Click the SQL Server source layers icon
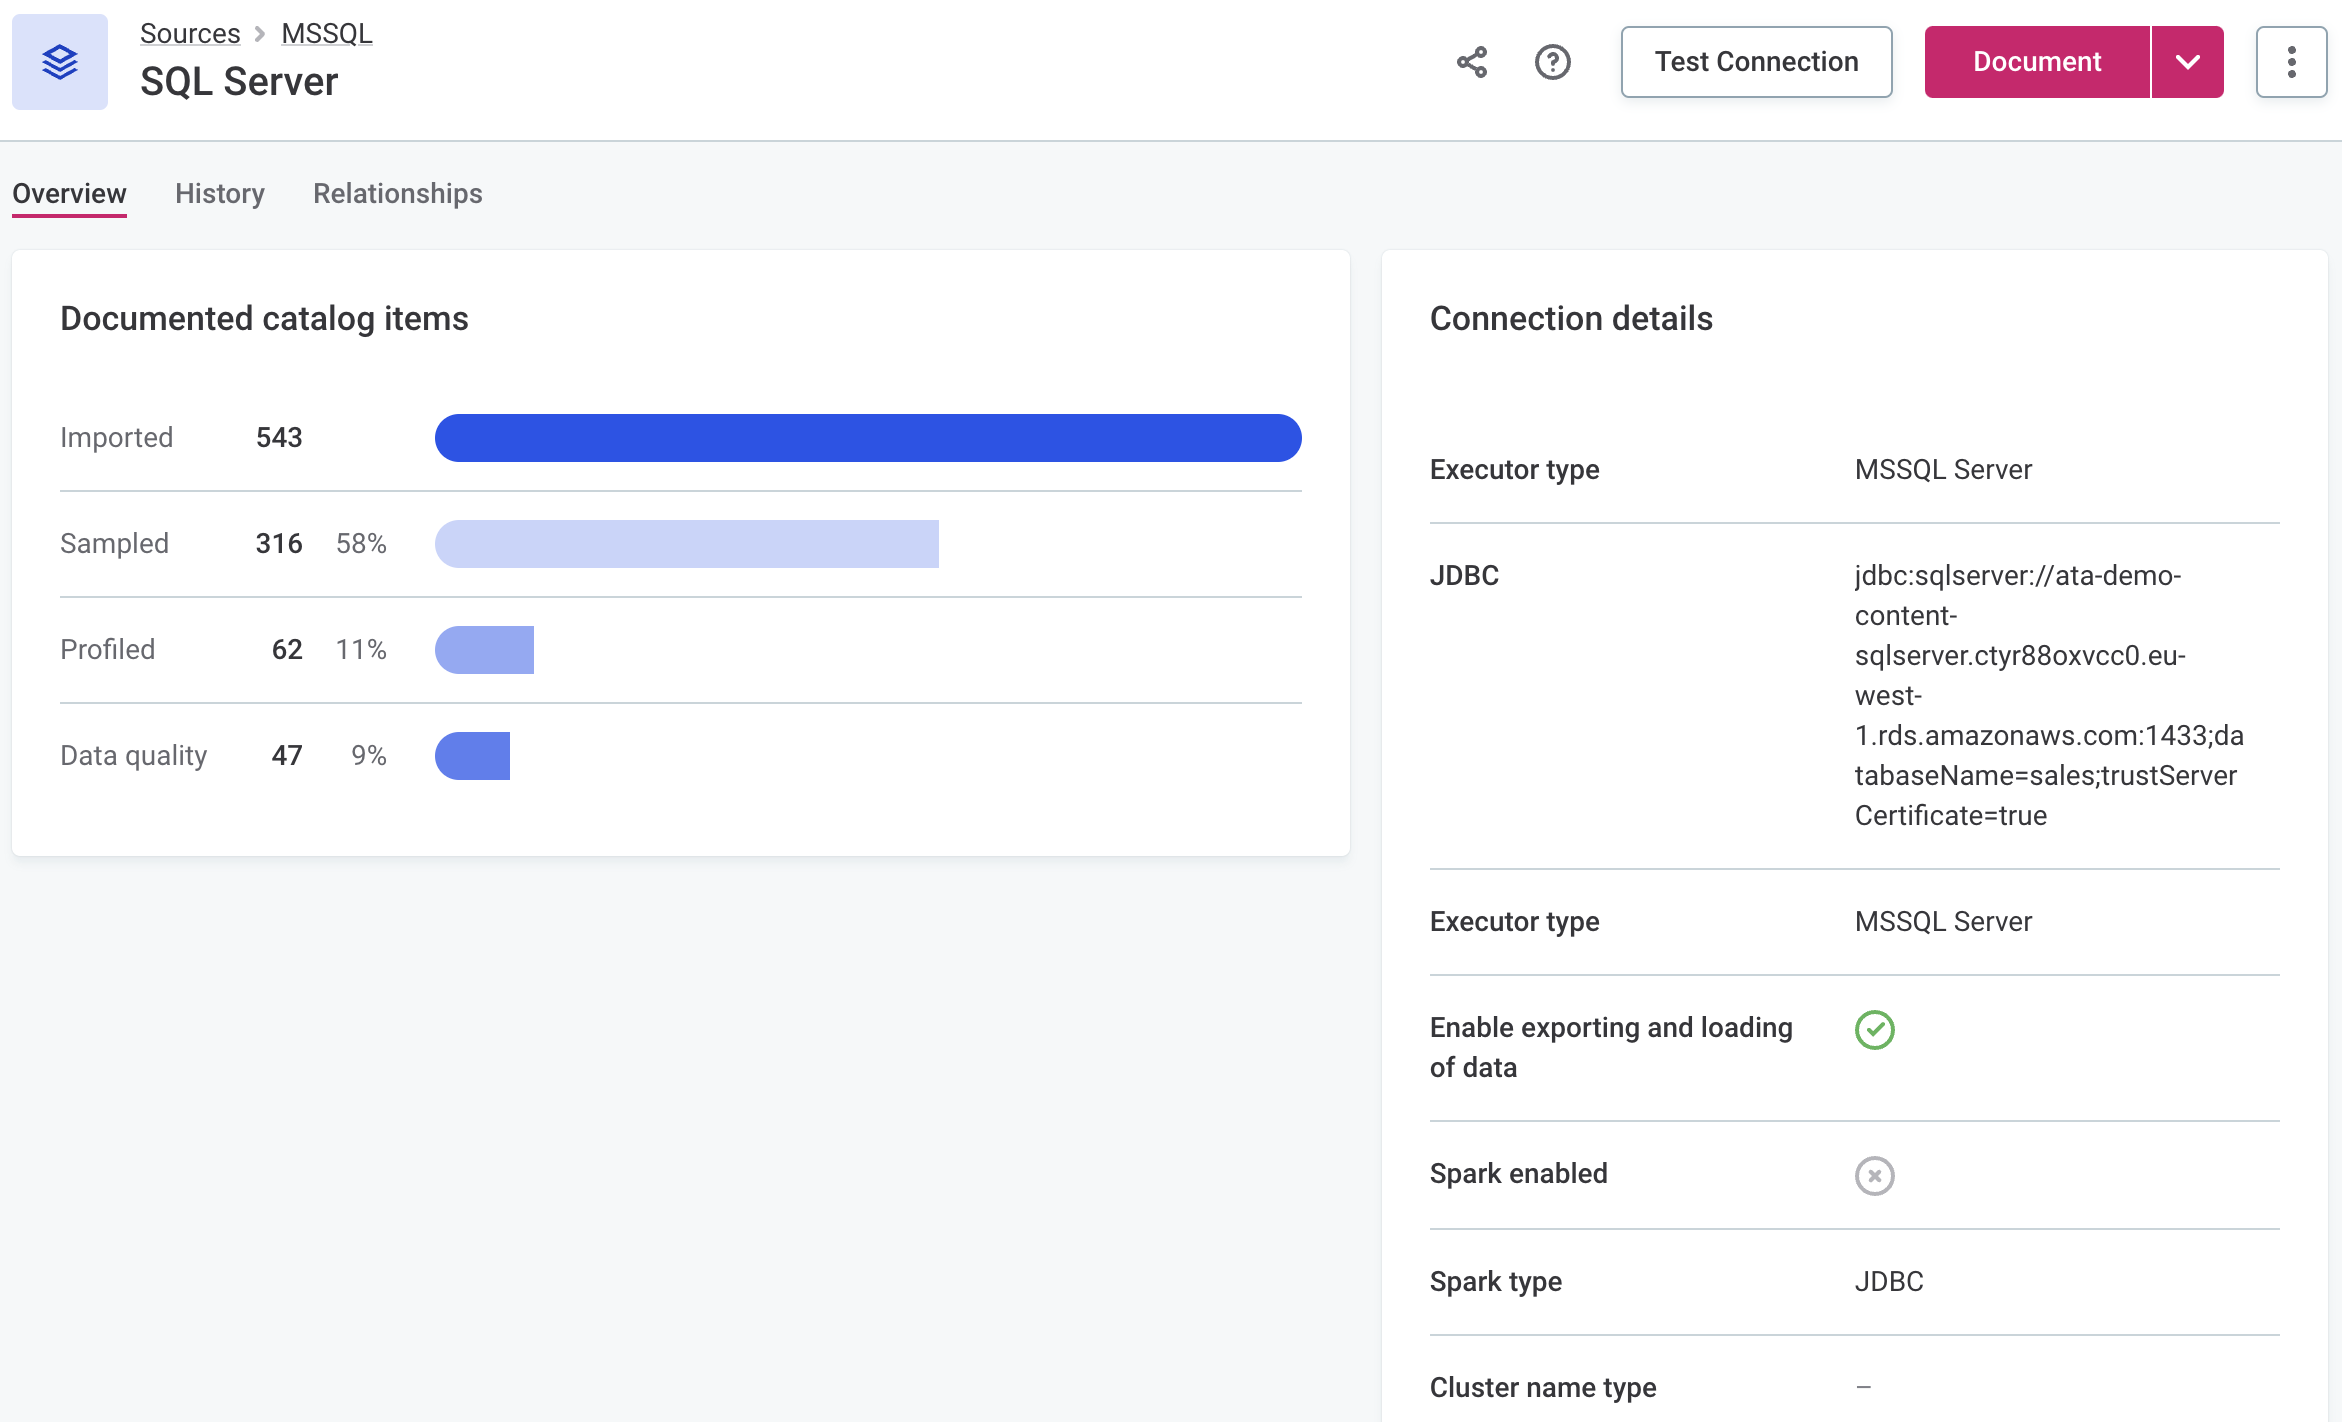The width and height of the screenshot is (2342, 1422). 59,62
